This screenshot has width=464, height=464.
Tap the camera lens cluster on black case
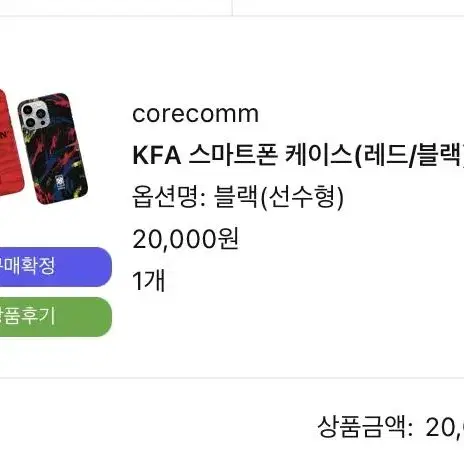pos(34,113)
